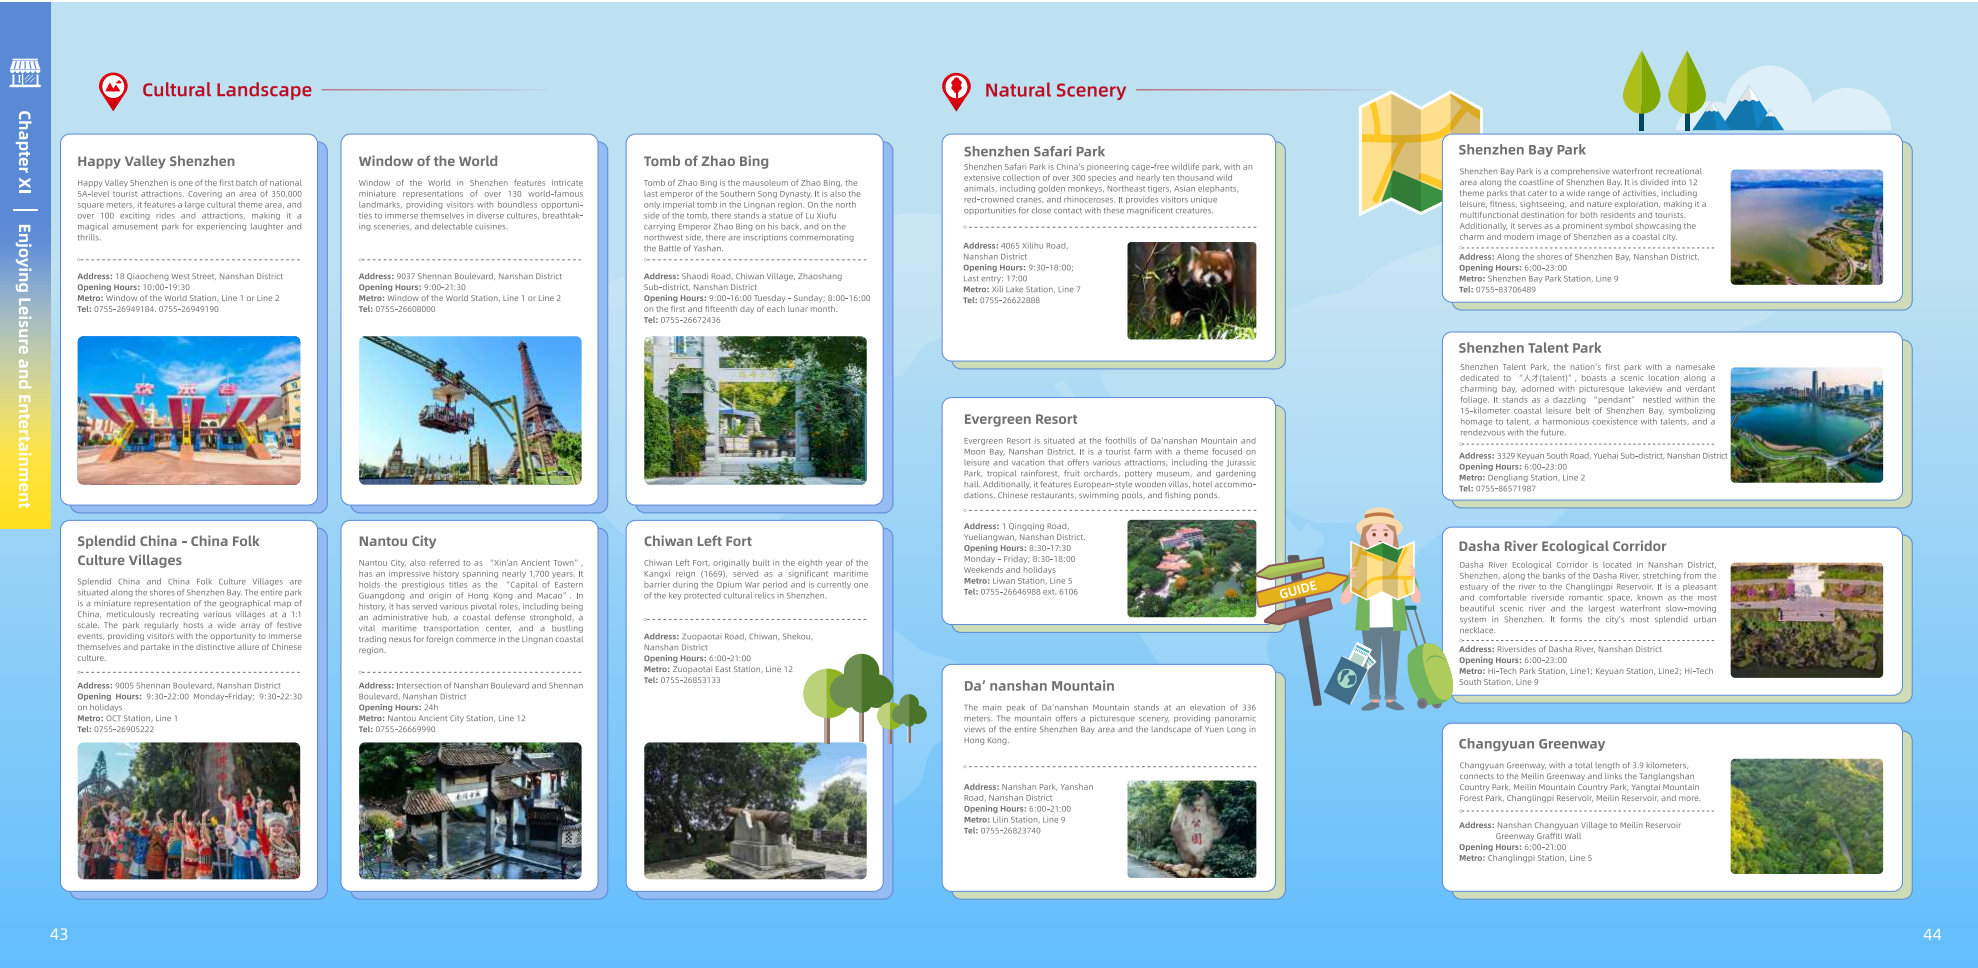Viewport: 1978px width, 968px height.
Task: Click Window of the World telephone 0755-26608000
Action: [x=397, y=309]
